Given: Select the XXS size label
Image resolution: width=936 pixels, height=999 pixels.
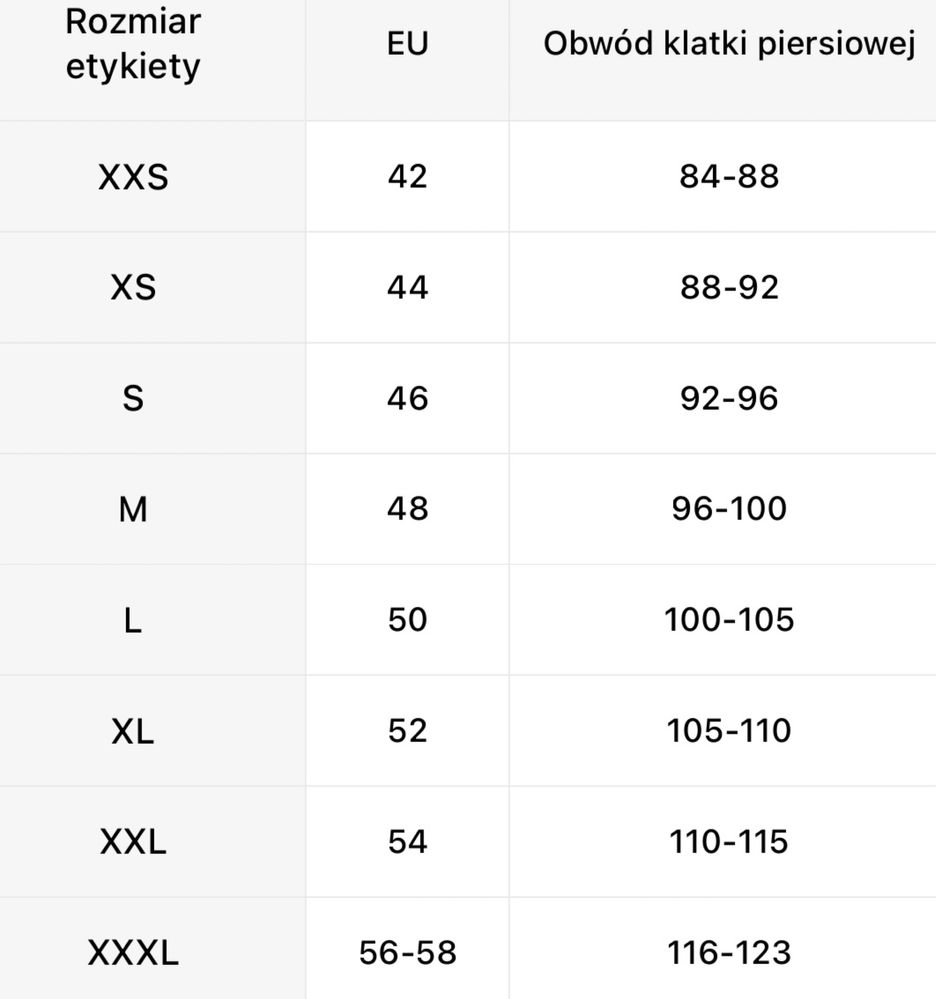Looking at the screenshot, I should (x=133, y=176).
